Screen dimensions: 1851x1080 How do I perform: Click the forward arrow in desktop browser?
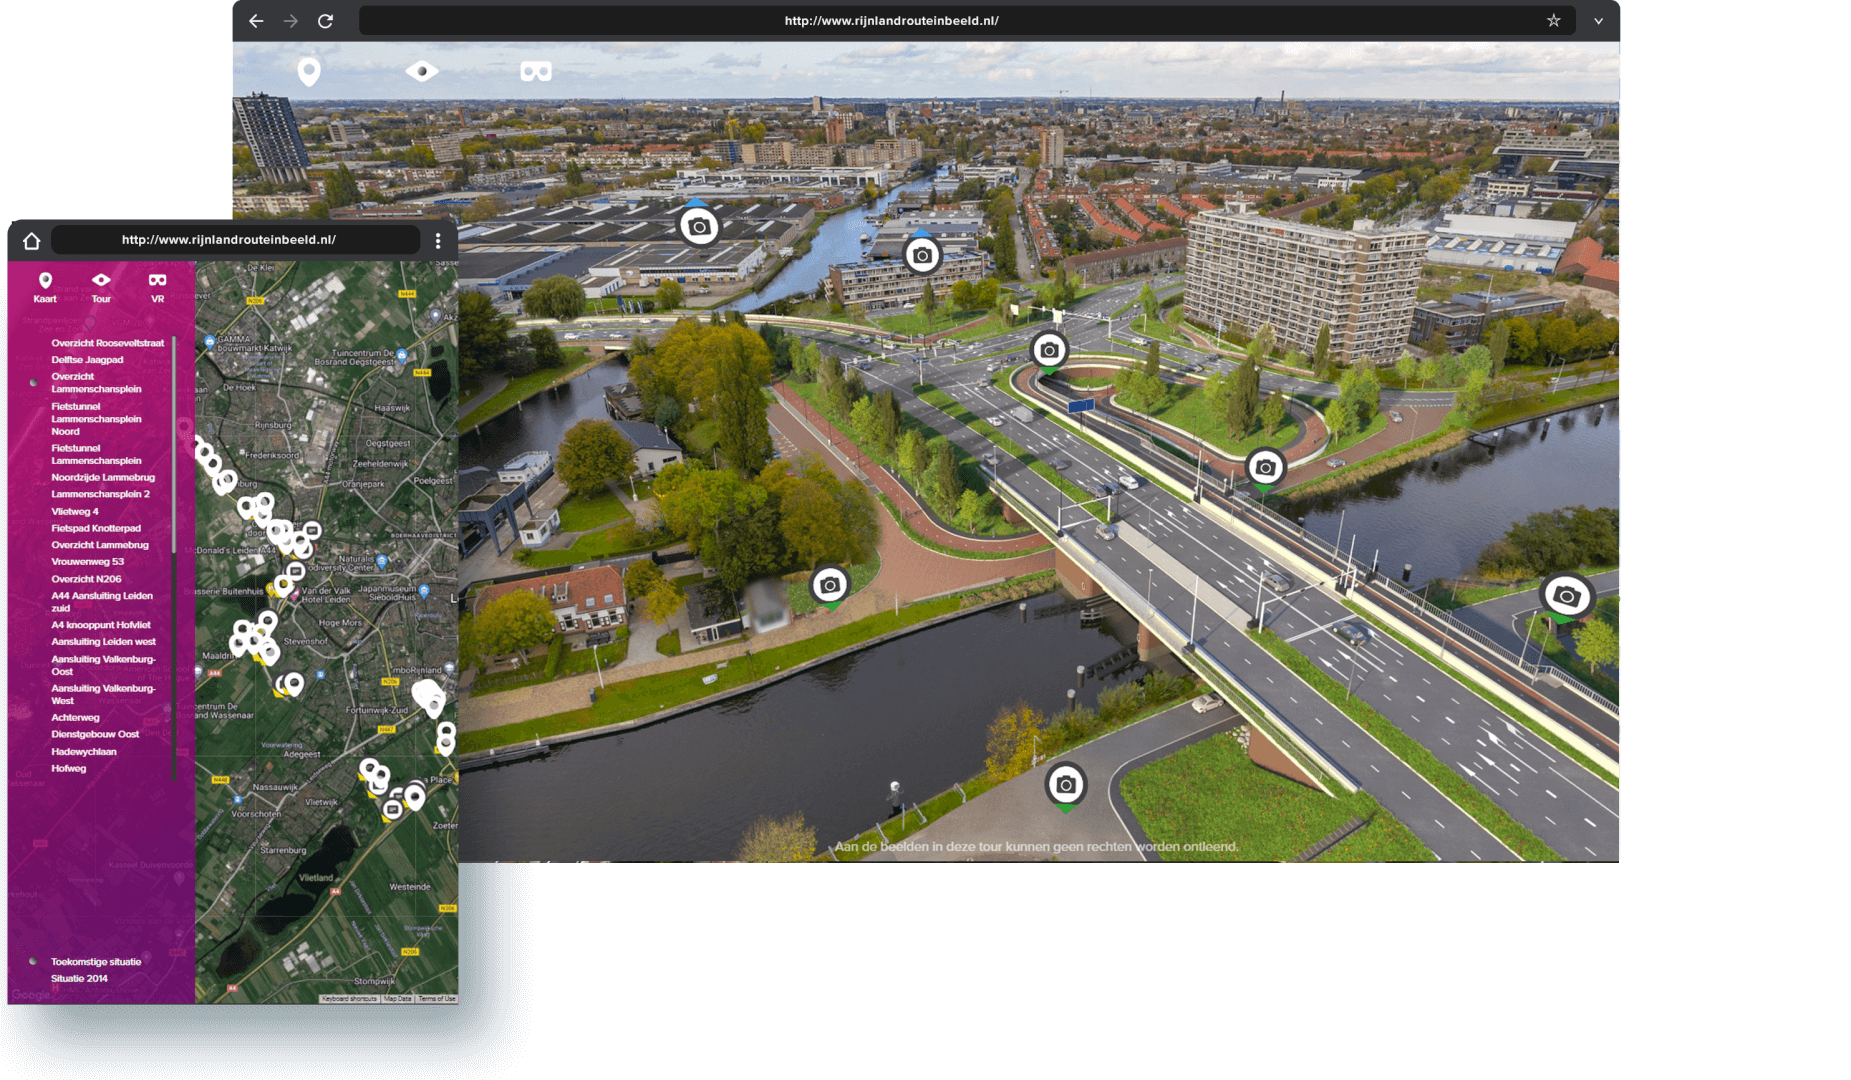tap(291, 21)
